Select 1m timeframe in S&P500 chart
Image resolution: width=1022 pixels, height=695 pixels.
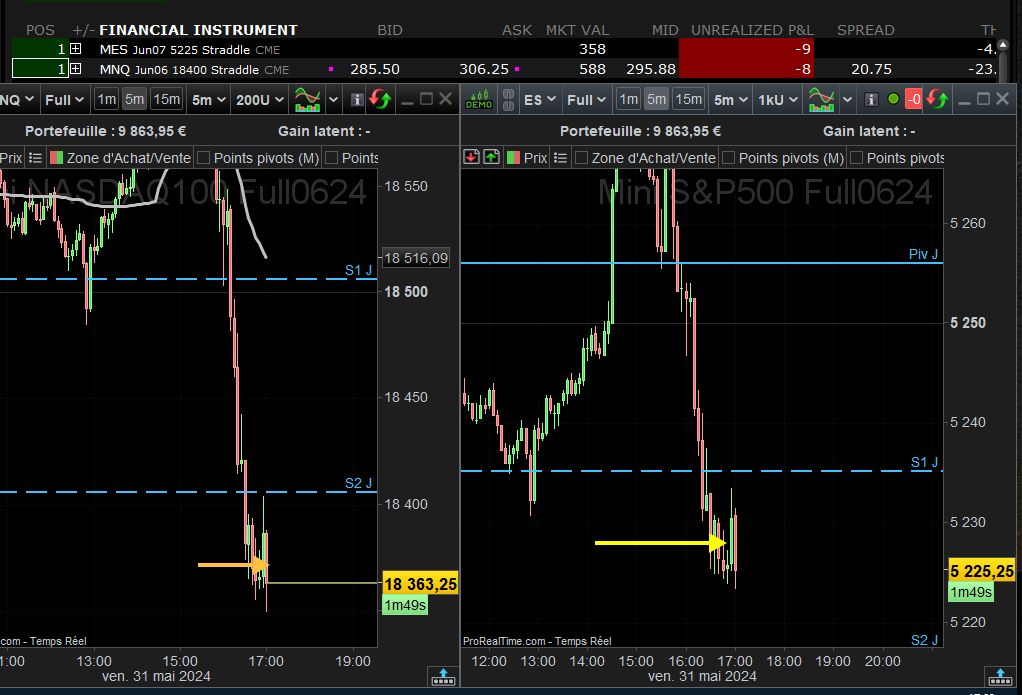click(x=628, y=99)
